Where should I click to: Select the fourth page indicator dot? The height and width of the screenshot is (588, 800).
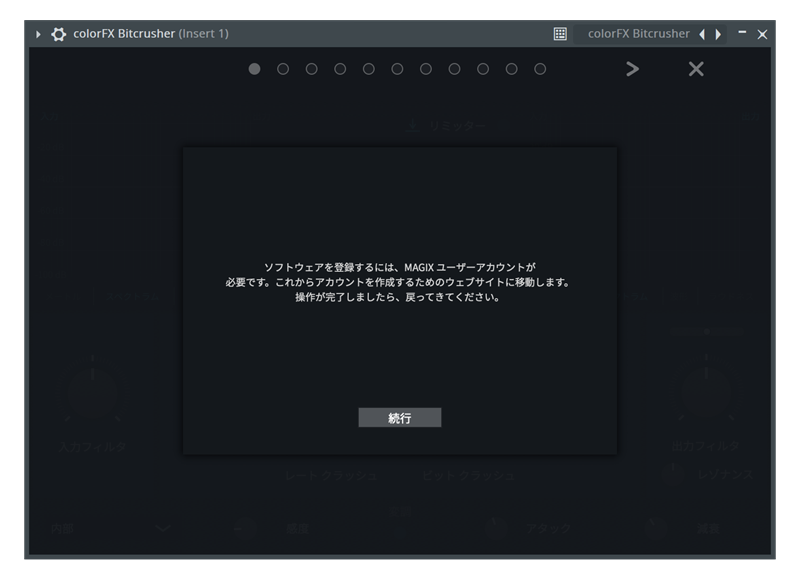click(x=340, y=69)
